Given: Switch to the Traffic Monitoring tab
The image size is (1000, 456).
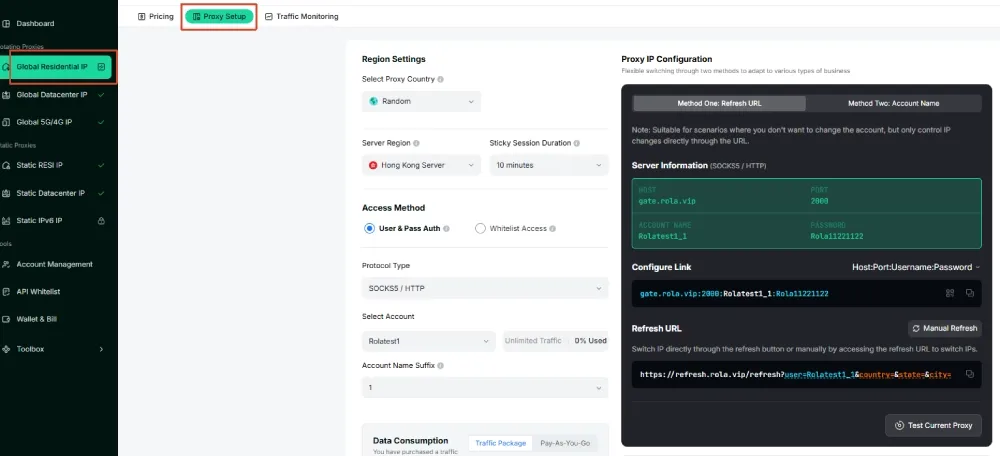Looking at the screenshot, I should (302, 17).
